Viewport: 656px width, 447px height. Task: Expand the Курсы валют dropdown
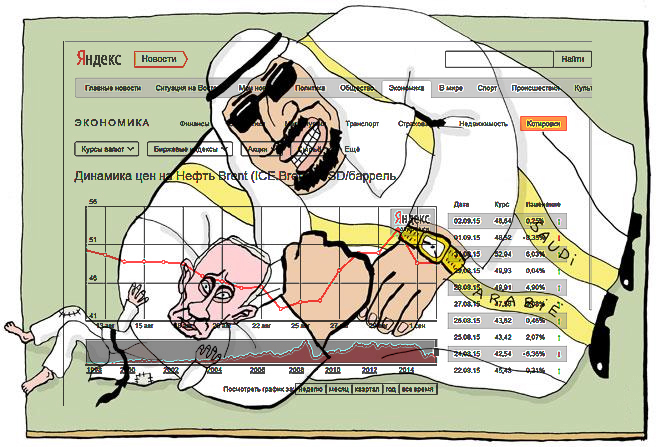click(106, 149)
